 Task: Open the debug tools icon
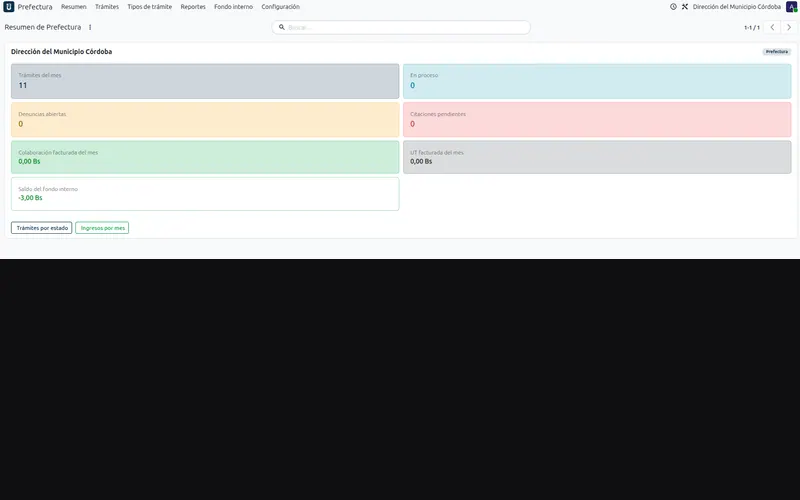tap(685, 7)
